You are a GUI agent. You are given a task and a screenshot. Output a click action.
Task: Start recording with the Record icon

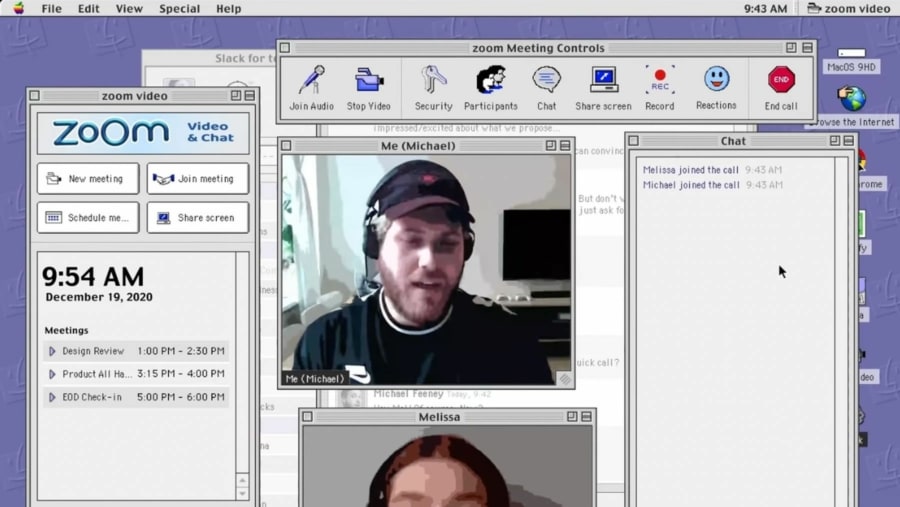pyautogui.click(x=659, y=81)
